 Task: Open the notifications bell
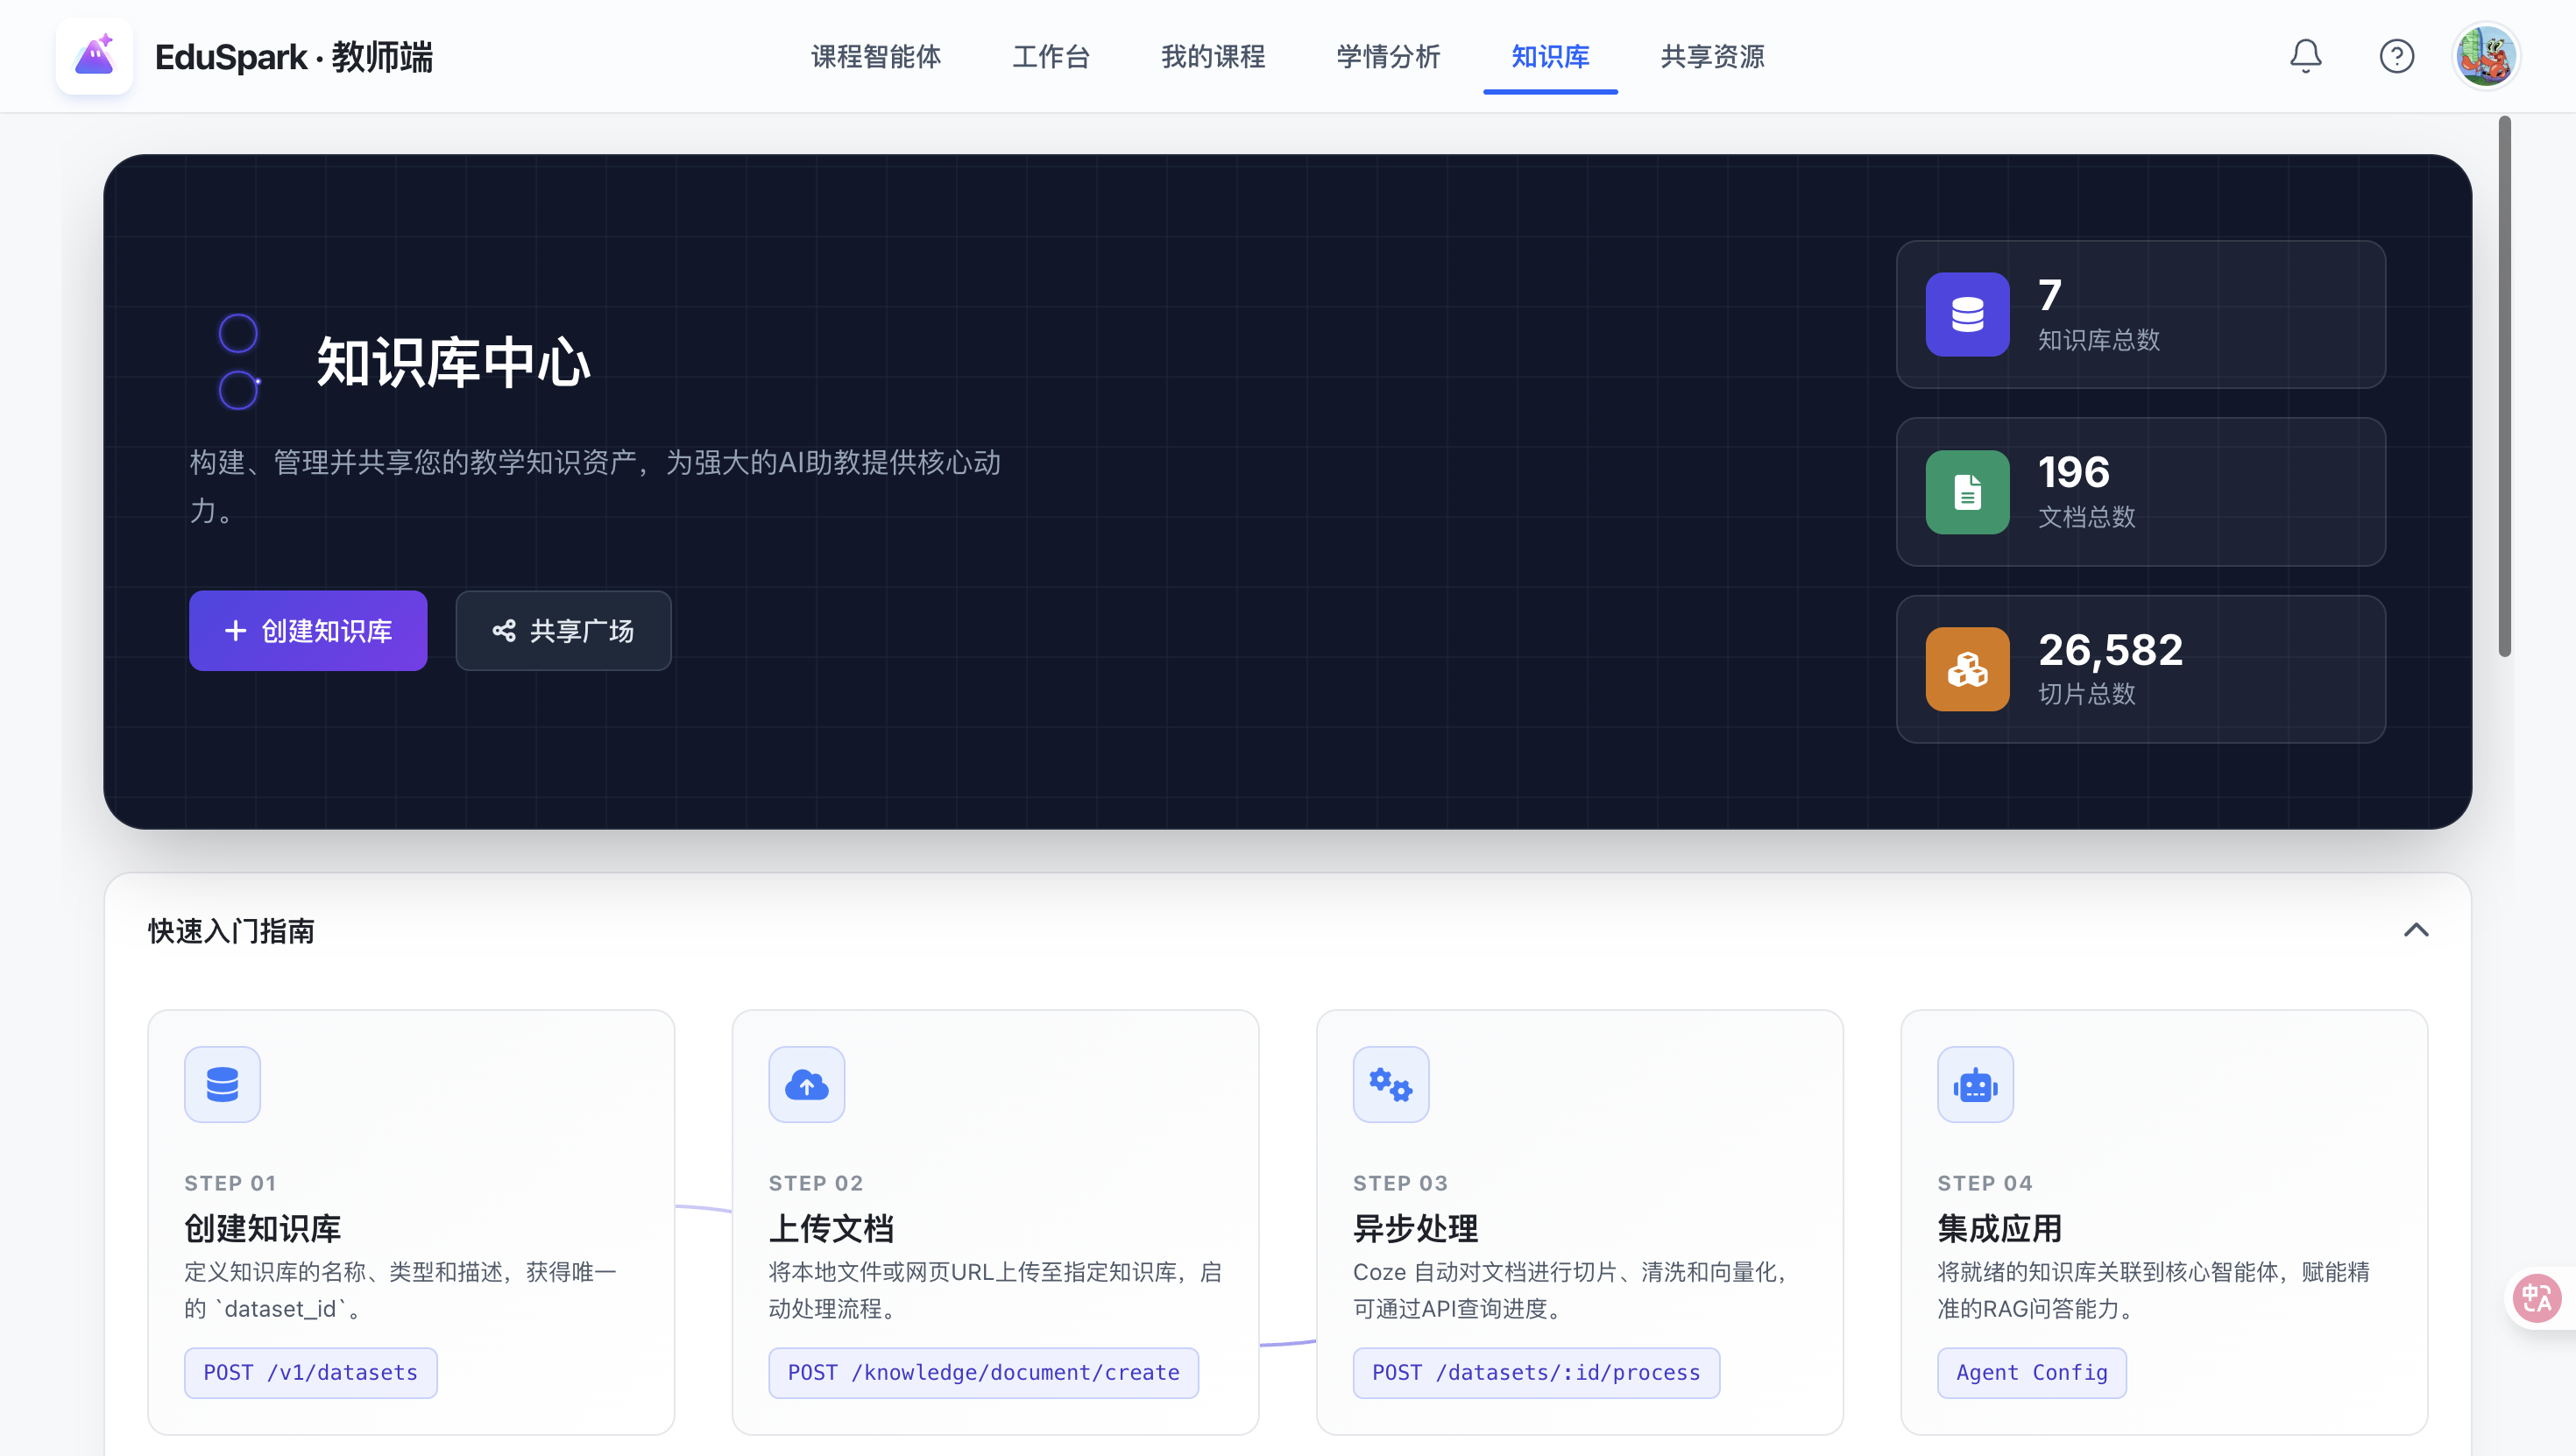click(2305, 56)
